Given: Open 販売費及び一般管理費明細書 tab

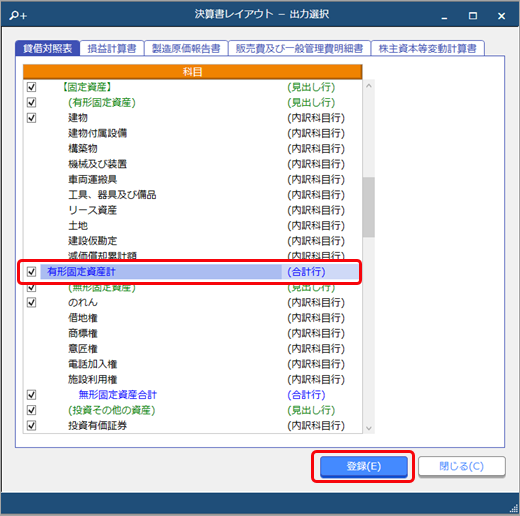Looking at the screenshot, I should click(299, 48).
